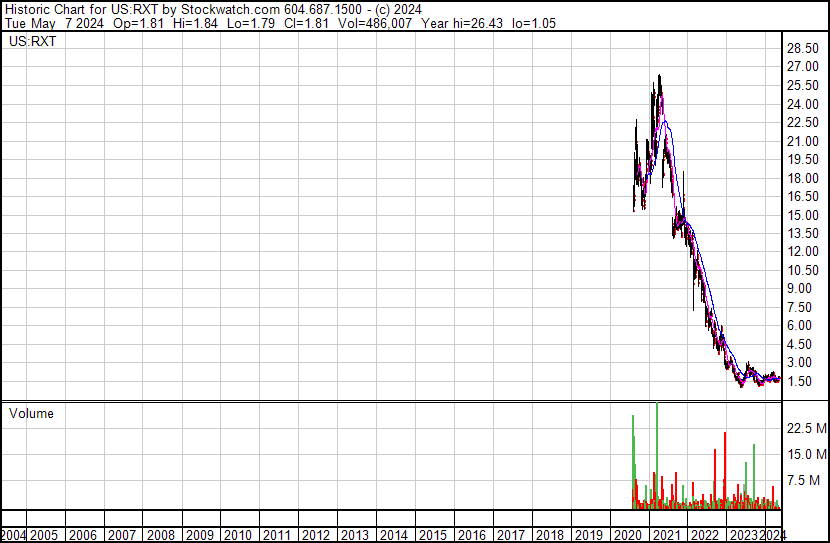
Task: Select the 2022 year label on the time axis
Action: click(704, 535)
